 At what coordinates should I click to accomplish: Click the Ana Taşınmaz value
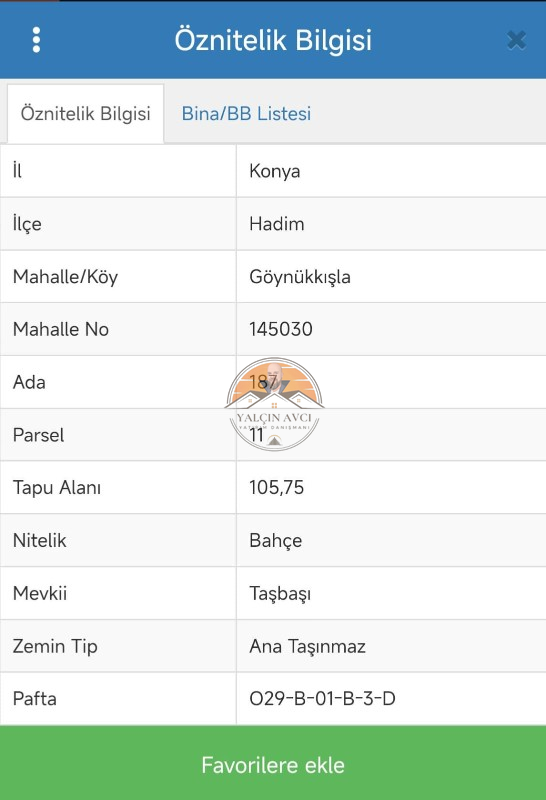[307, 646]
